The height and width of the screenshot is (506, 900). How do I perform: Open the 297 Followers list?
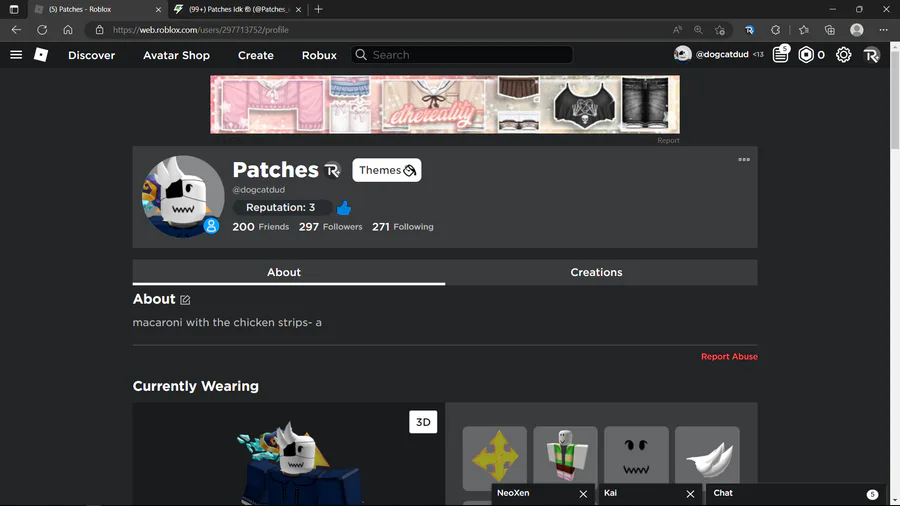pos(331,227)
